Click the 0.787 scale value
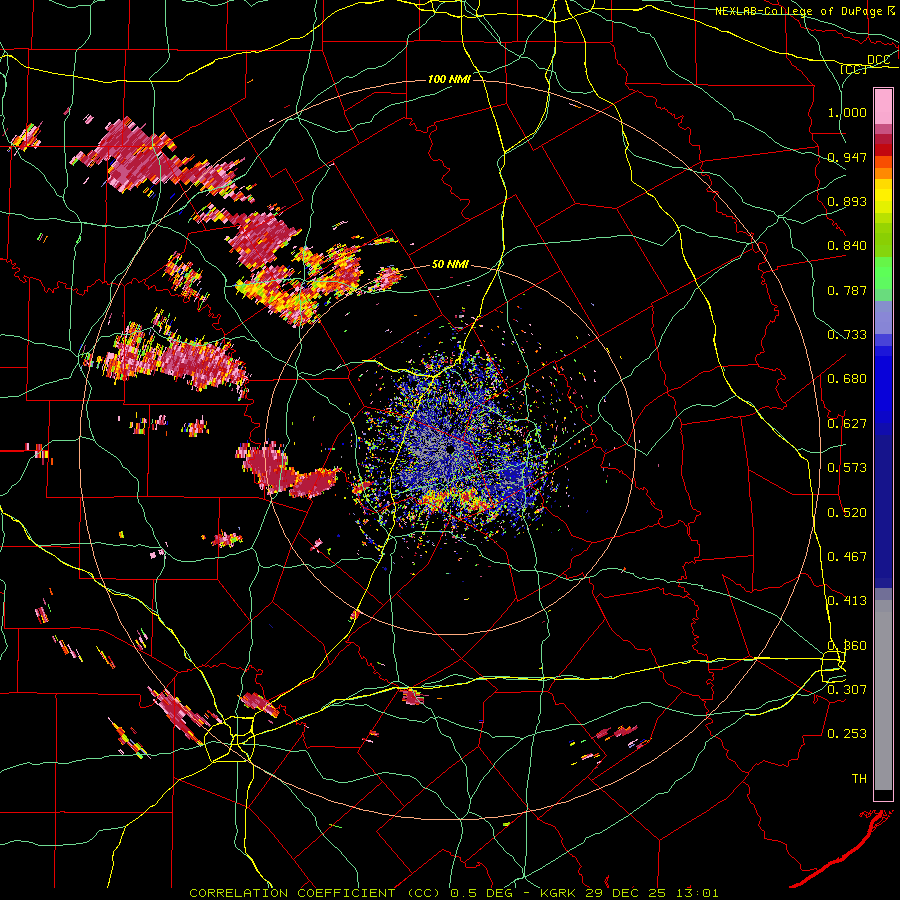Image resolution: width=900 pixels, height=900 pixels. [847, 290]
